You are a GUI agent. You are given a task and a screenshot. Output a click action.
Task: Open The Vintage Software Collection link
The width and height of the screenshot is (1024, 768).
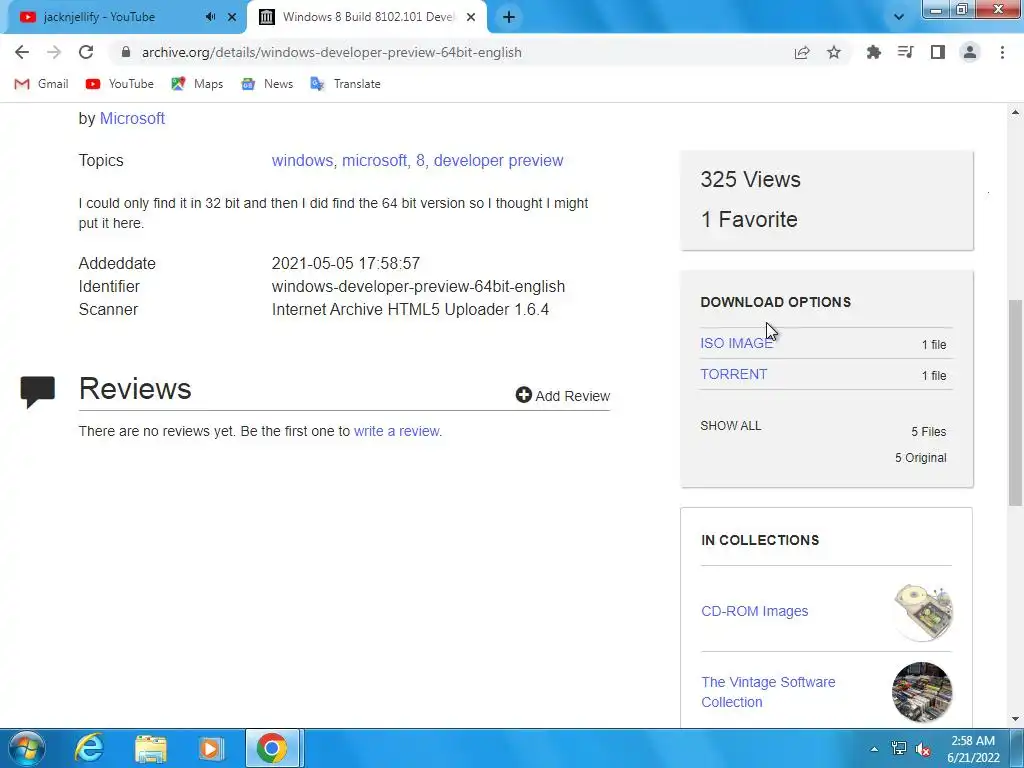coord(768,692)
